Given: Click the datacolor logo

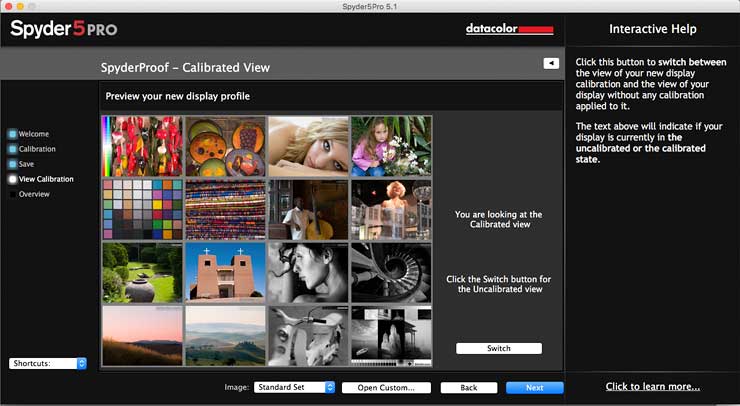Looking at the screenshot, I should pos(510,29).
